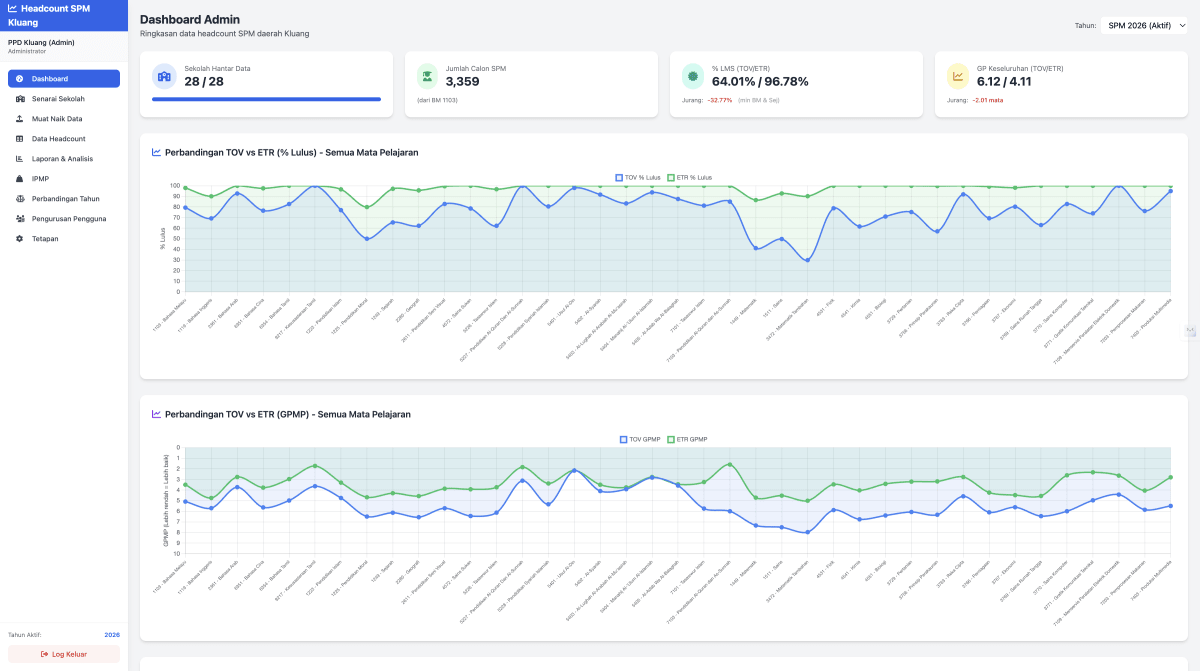
Task: Click the Senarai Sekolah school icon
Action: coord(20,99)
